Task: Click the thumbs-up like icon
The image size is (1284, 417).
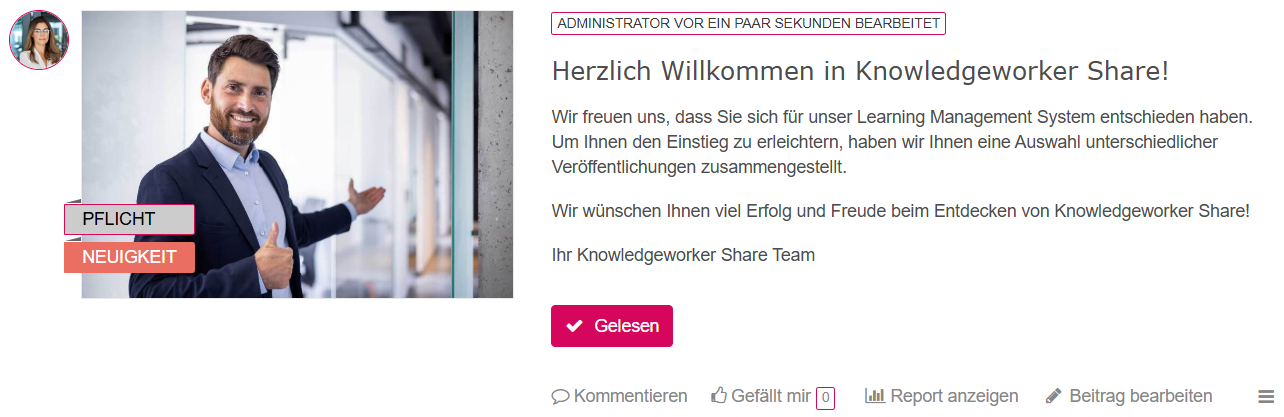Action: (x=719, y=396)
